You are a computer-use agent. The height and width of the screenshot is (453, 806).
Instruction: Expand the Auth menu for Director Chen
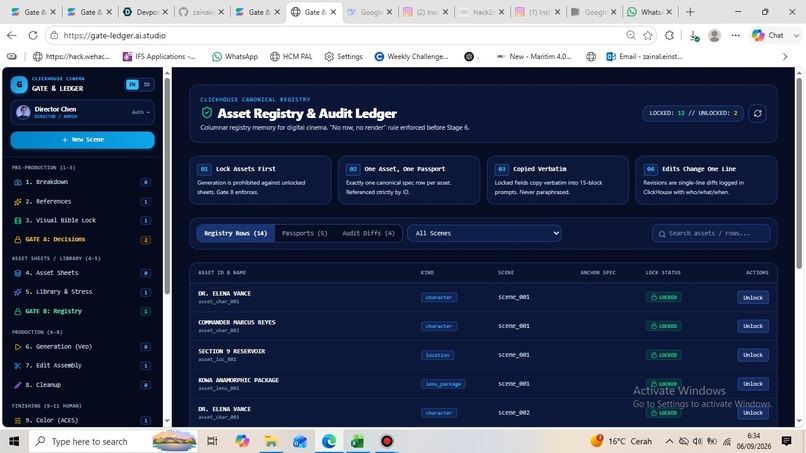[140, 112]
